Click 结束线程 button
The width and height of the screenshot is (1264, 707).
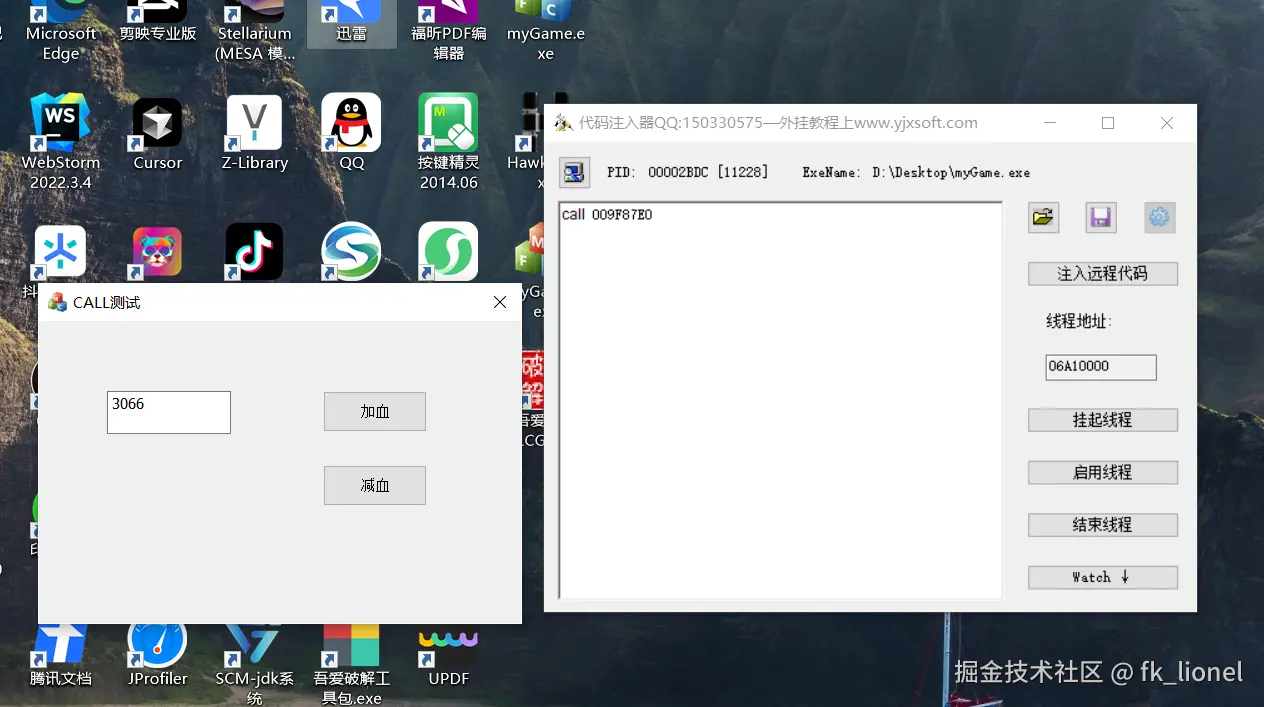coord(1102,524)
